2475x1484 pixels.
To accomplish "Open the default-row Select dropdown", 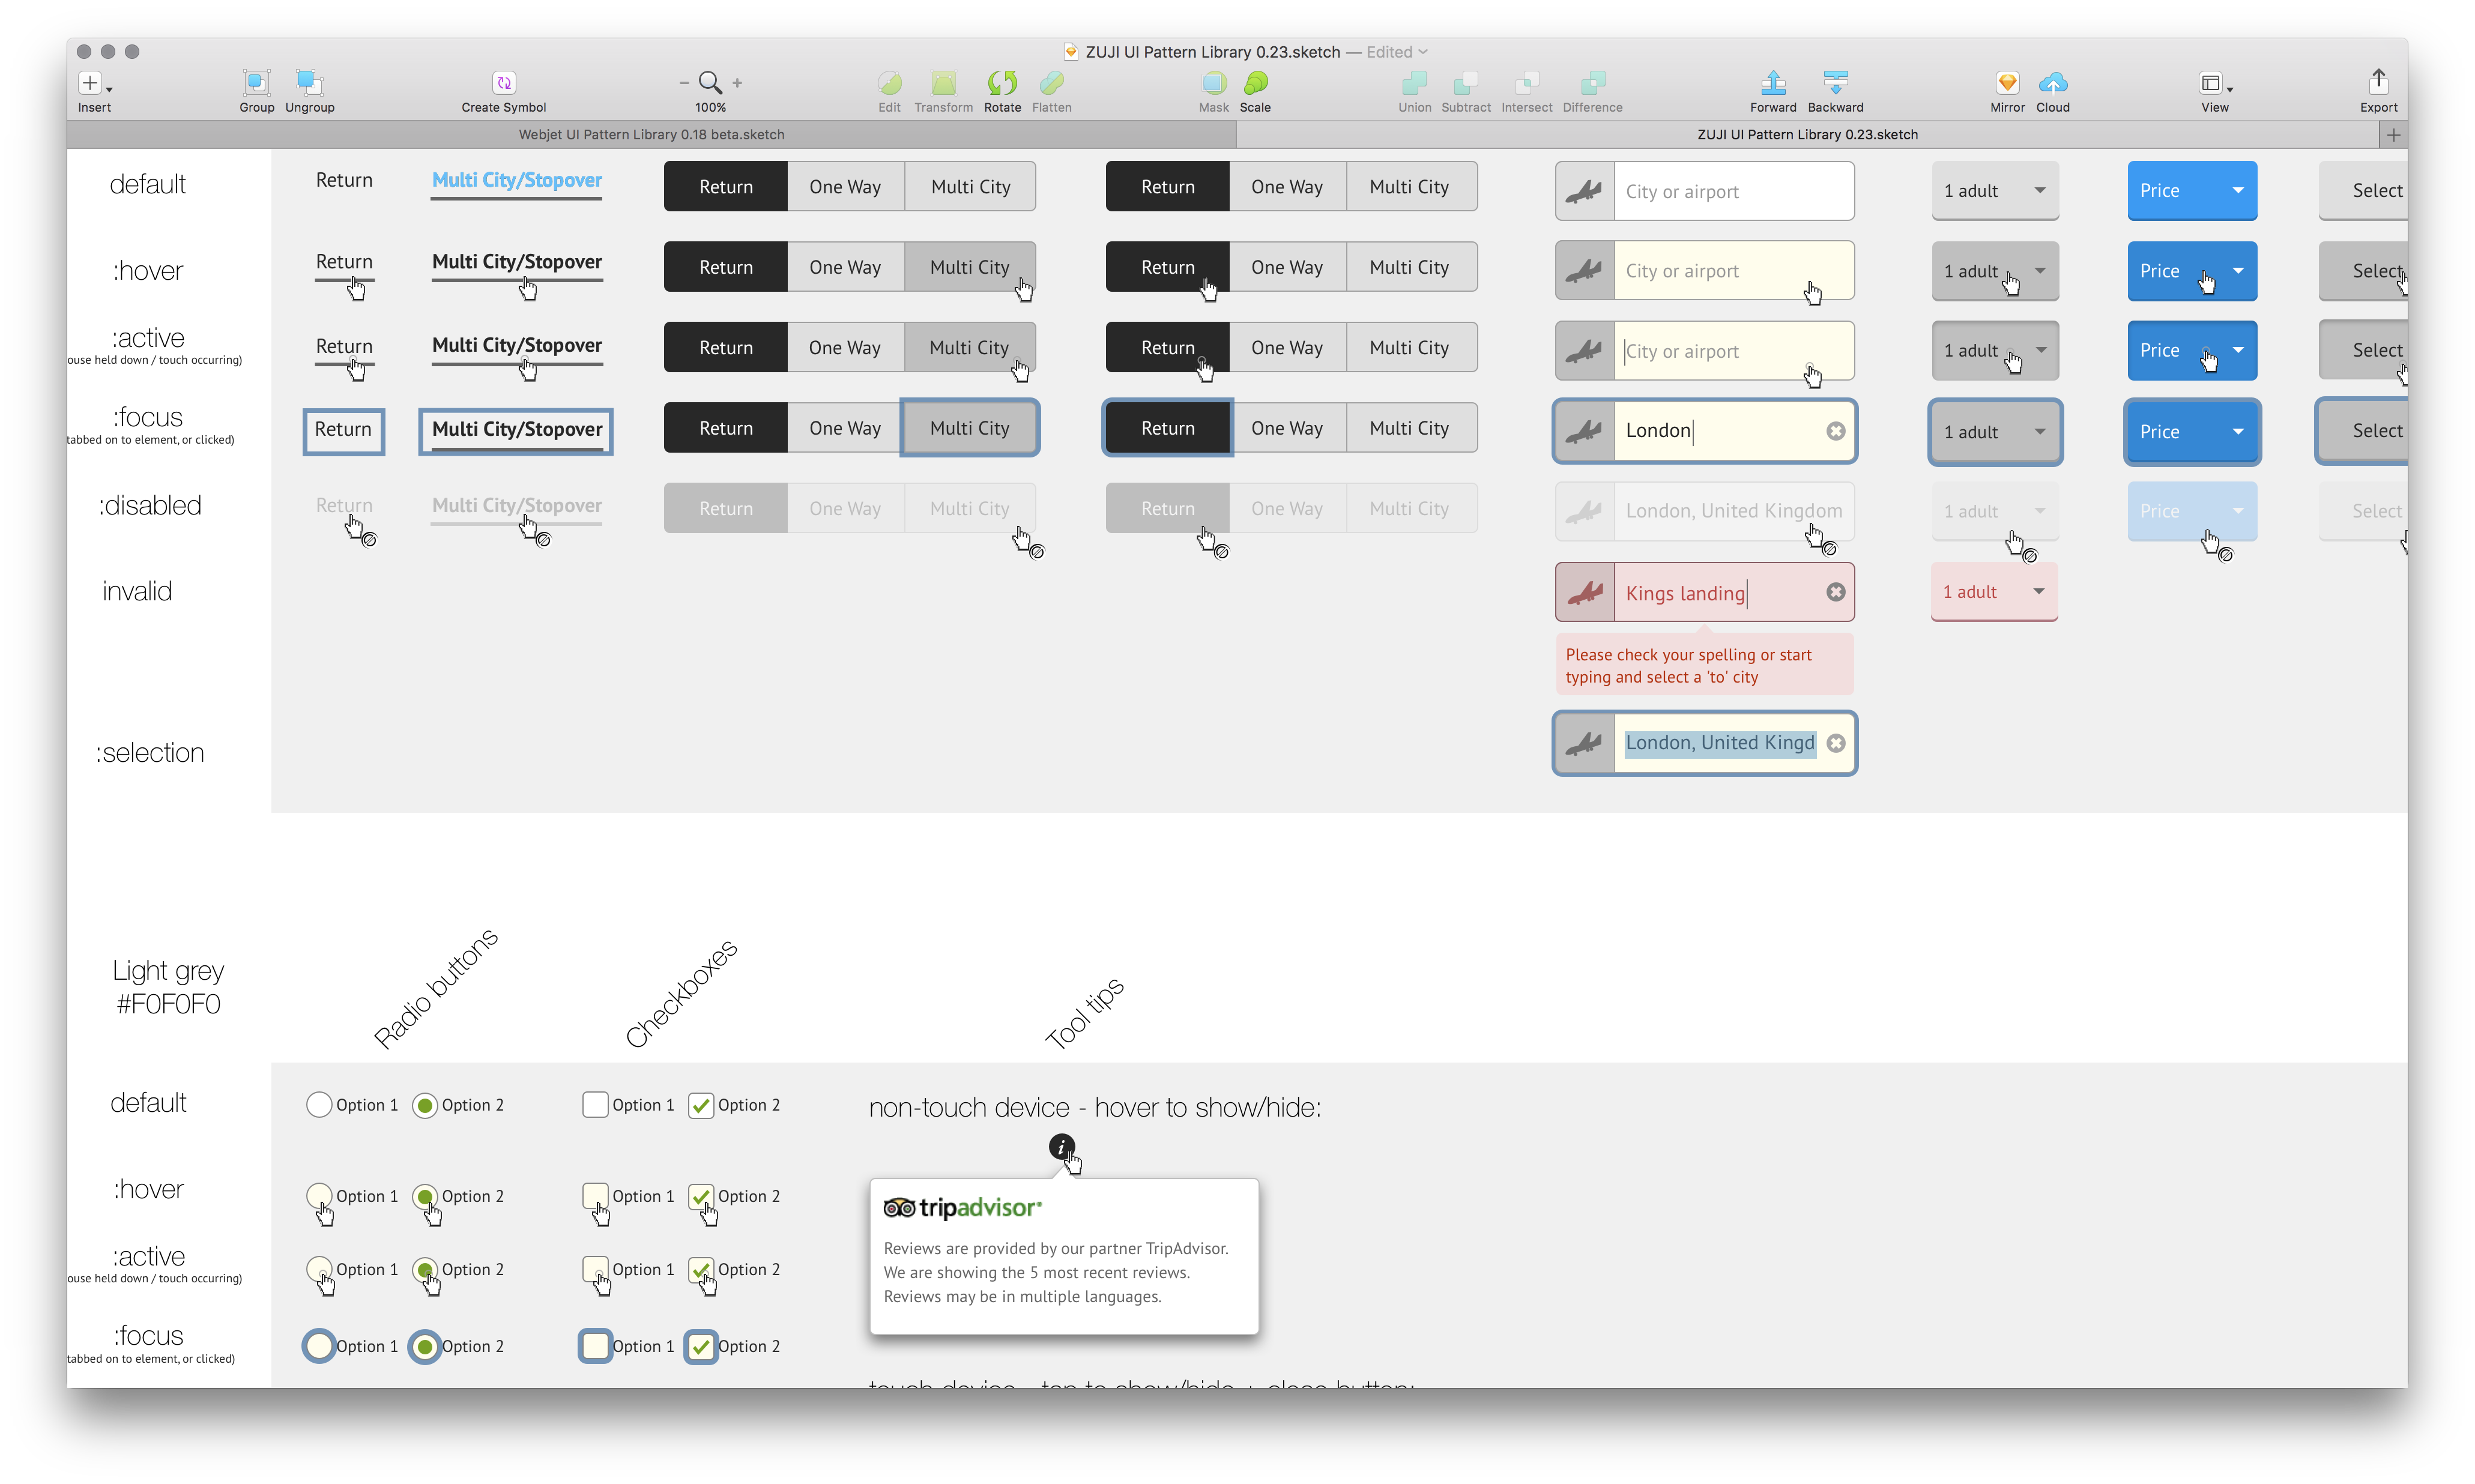I will point(2362,191).
